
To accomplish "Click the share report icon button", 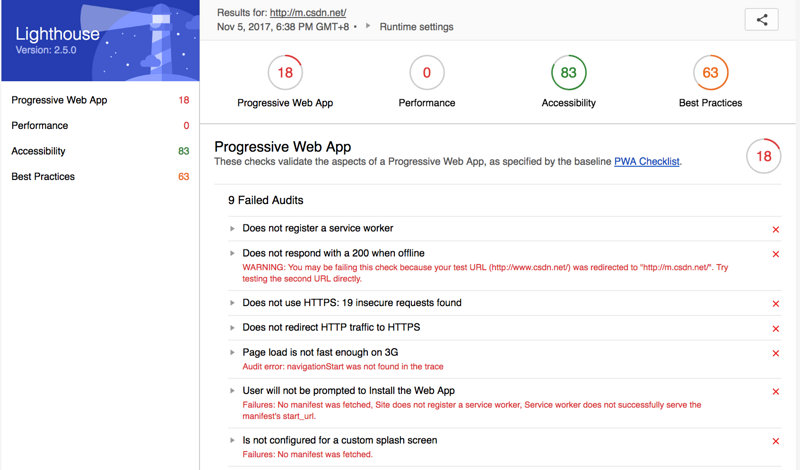I will 761,20.
